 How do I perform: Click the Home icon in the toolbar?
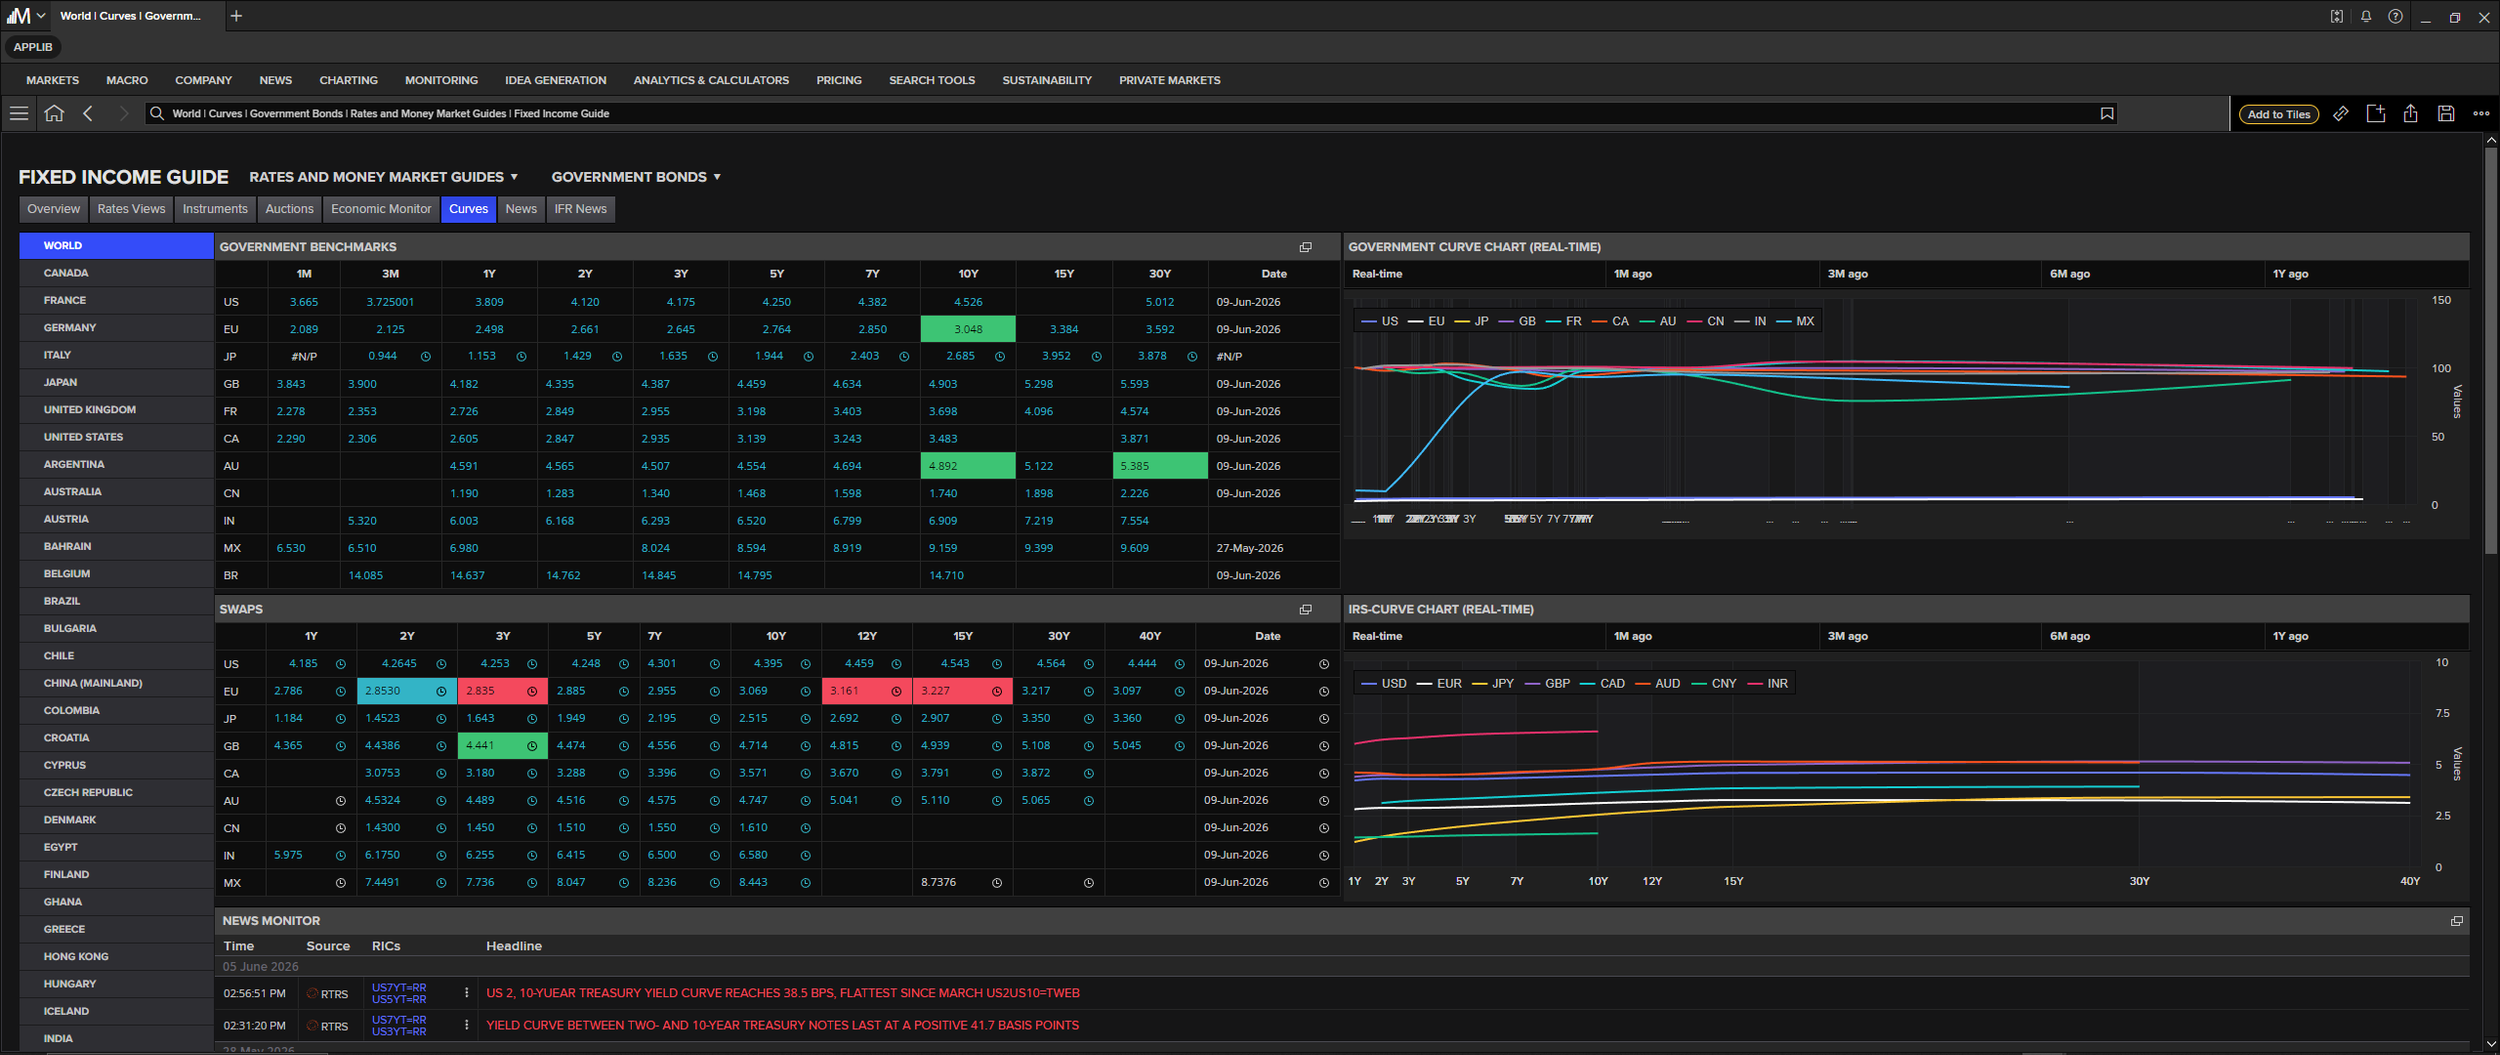click(x=54, y=113)
